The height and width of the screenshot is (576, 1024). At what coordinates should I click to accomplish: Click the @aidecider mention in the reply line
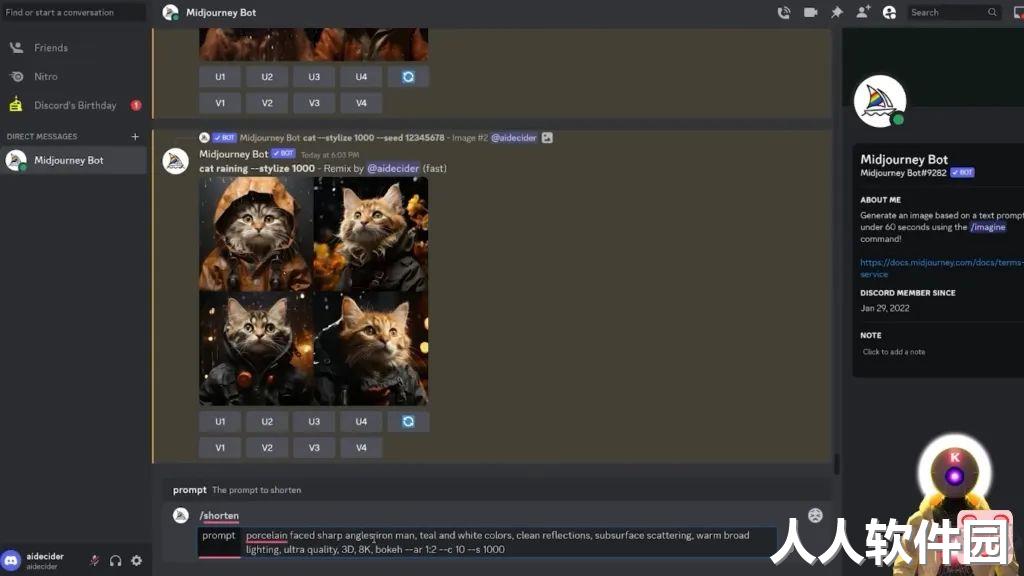point(514,138)
